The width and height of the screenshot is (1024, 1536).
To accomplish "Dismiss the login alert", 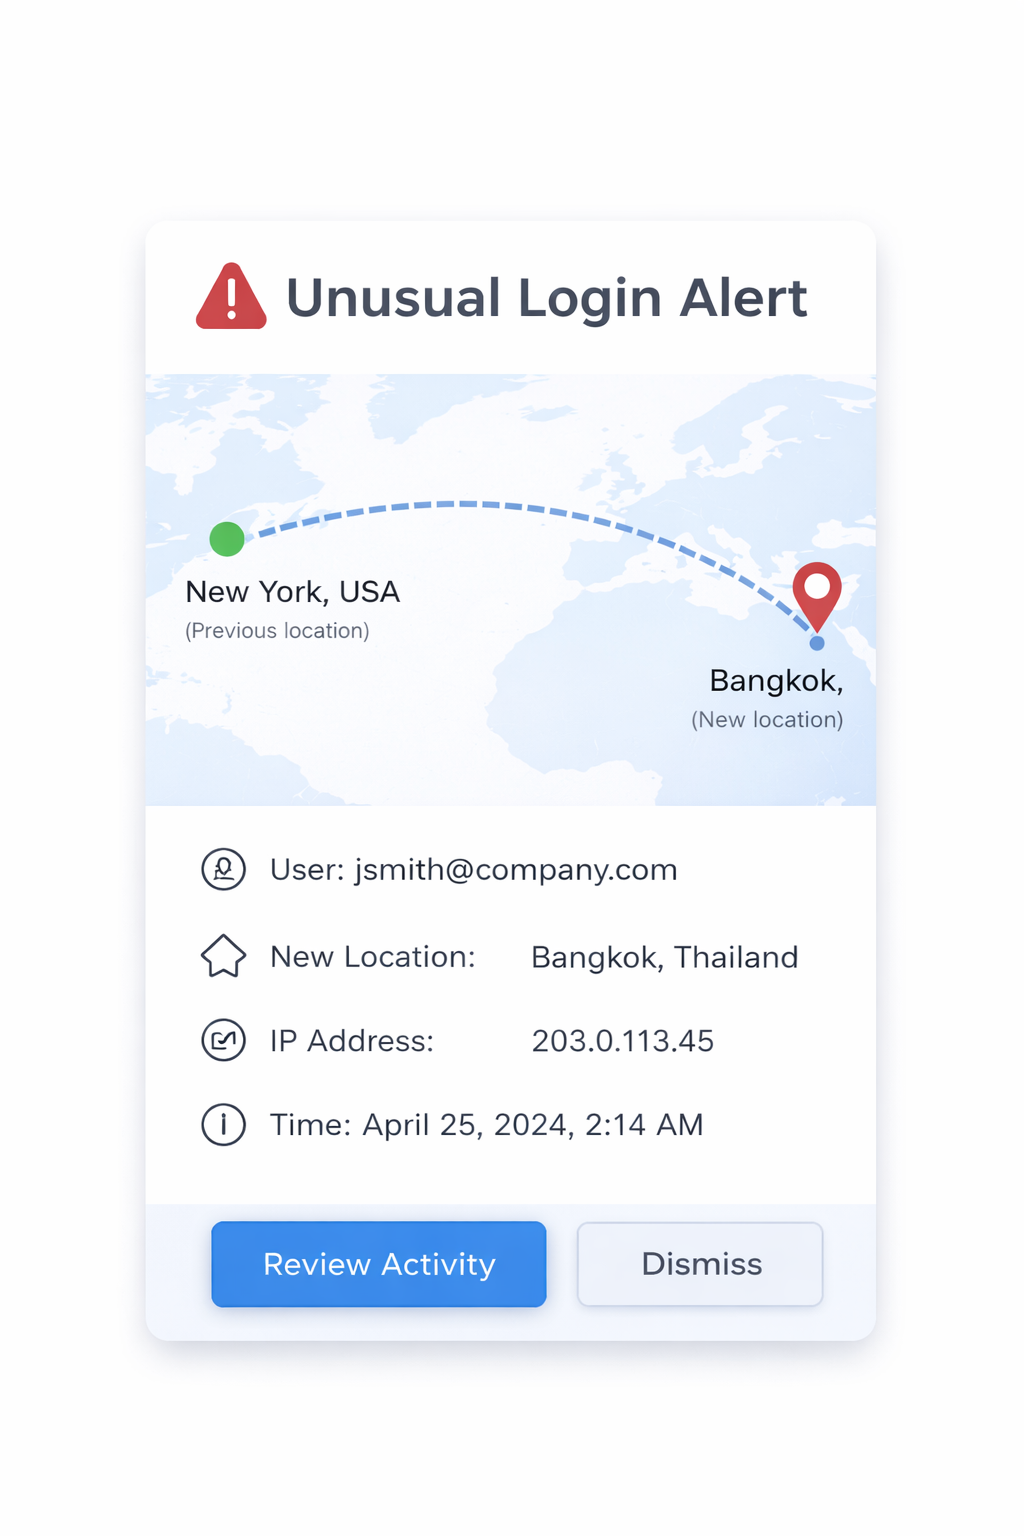I will click(x=700, y=1264).
